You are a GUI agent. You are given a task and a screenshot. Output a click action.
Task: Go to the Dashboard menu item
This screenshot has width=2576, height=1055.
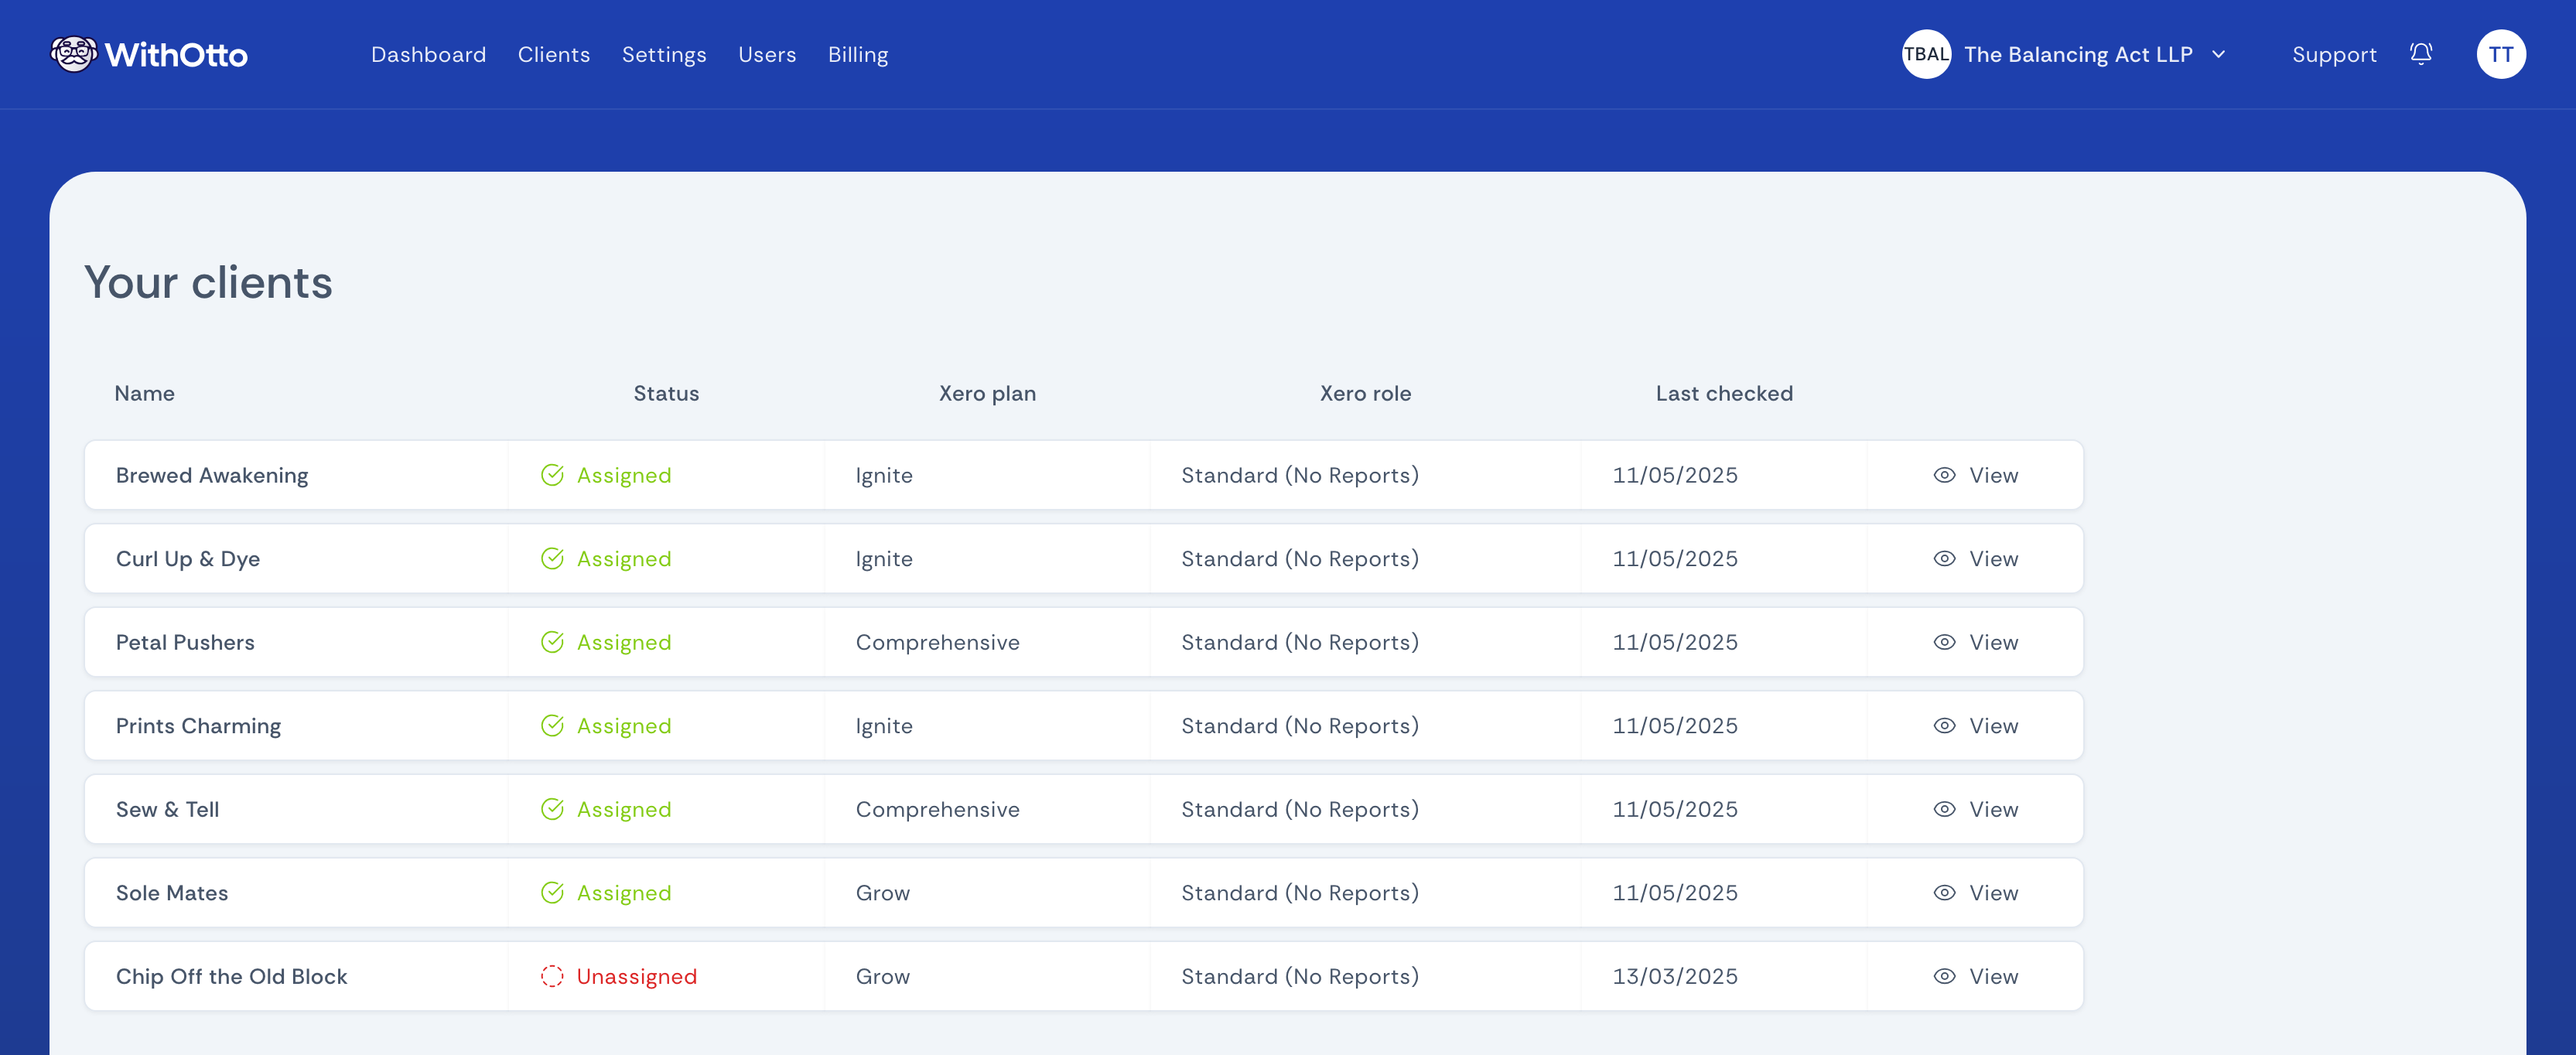[x=428, y=55]
